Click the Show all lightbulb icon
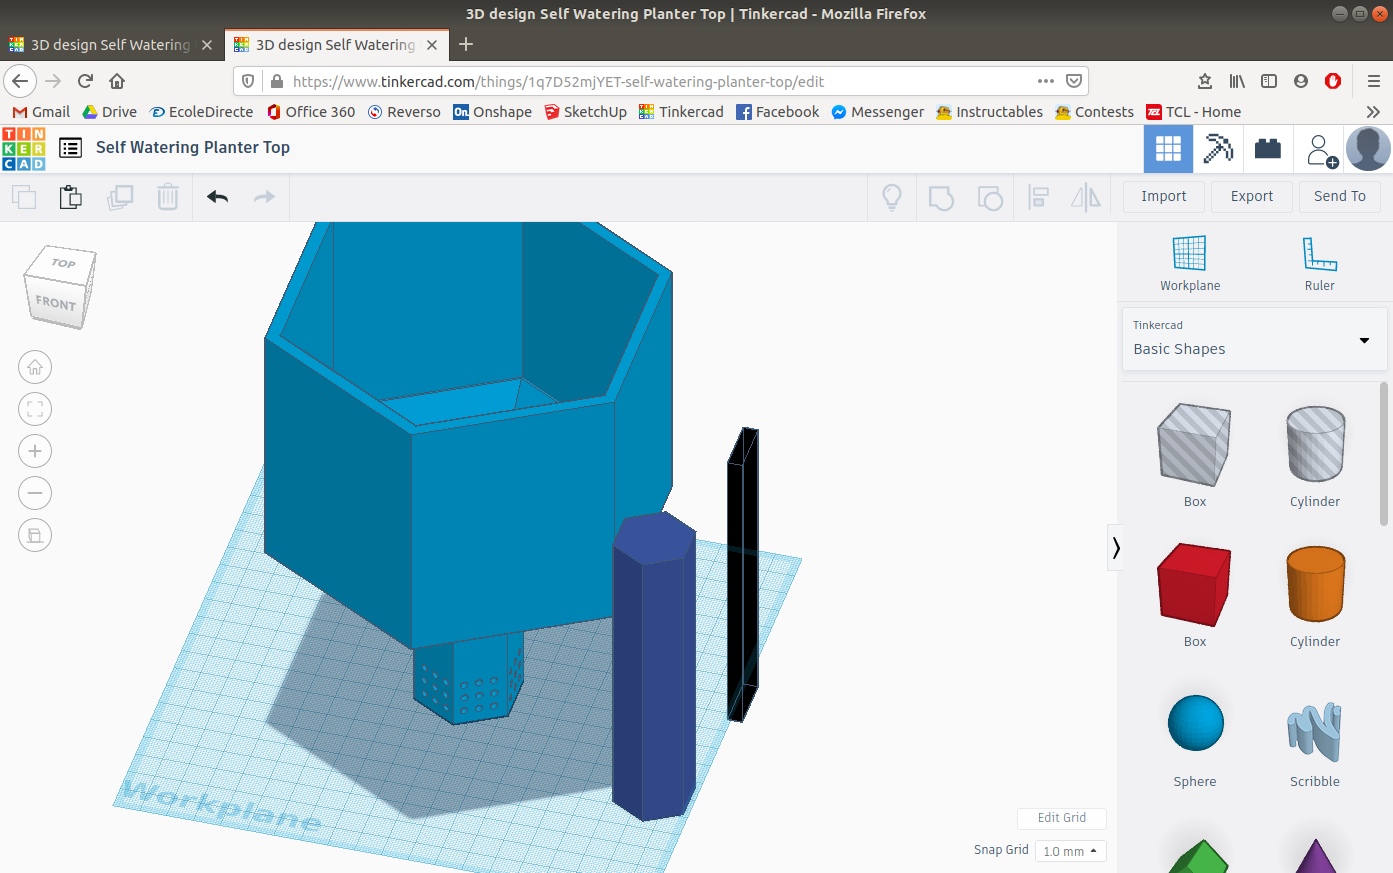This screenshot has height=873, width=1393. (892, 197)
